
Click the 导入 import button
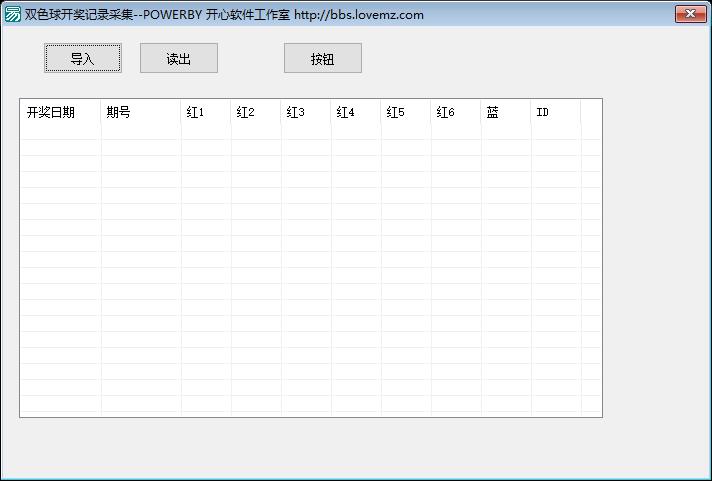point(83,58)
